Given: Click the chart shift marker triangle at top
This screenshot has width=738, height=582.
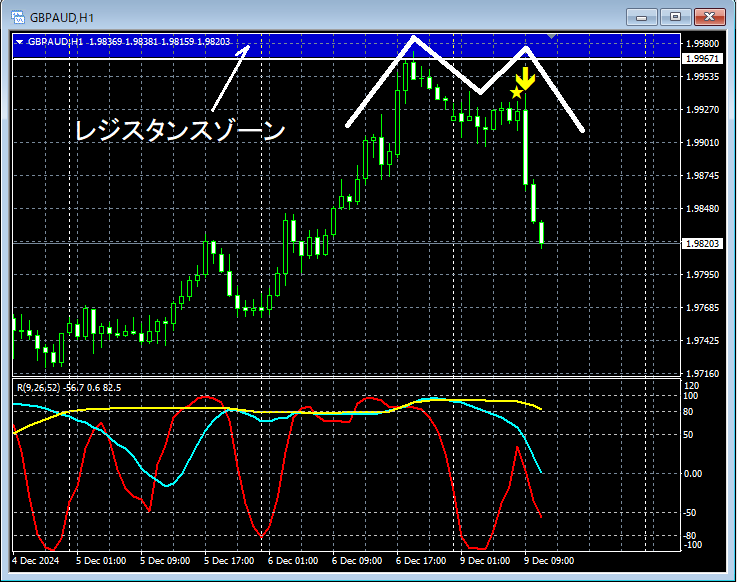Looking at the screenshot, I should click(x=552, y=36).
